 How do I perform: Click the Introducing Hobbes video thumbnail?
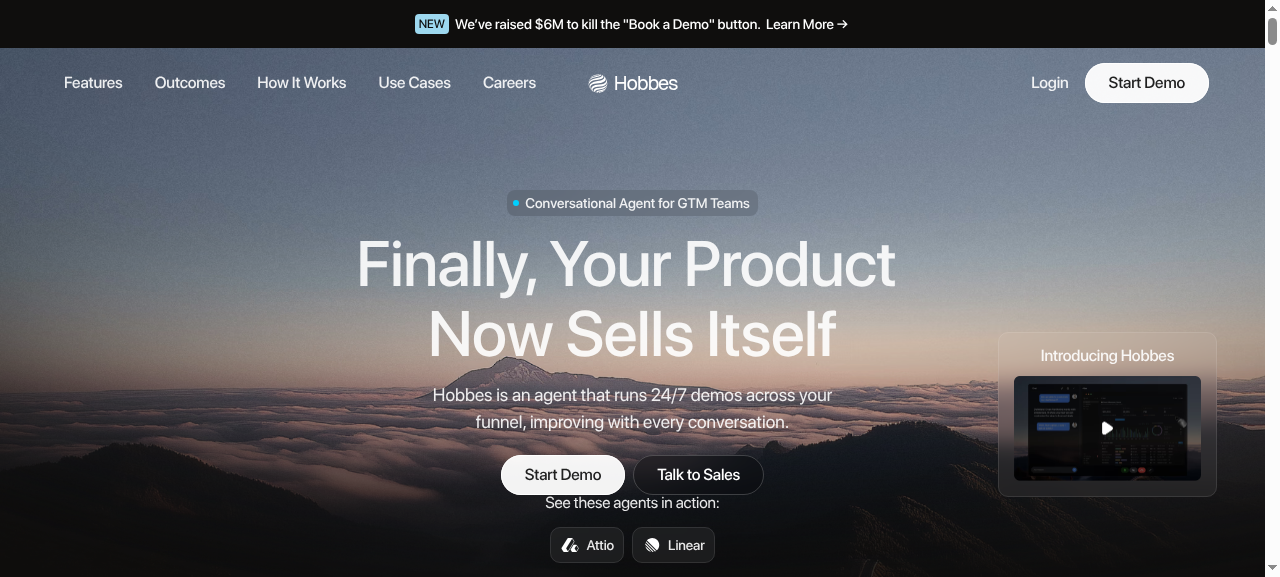click(1107, 428)
